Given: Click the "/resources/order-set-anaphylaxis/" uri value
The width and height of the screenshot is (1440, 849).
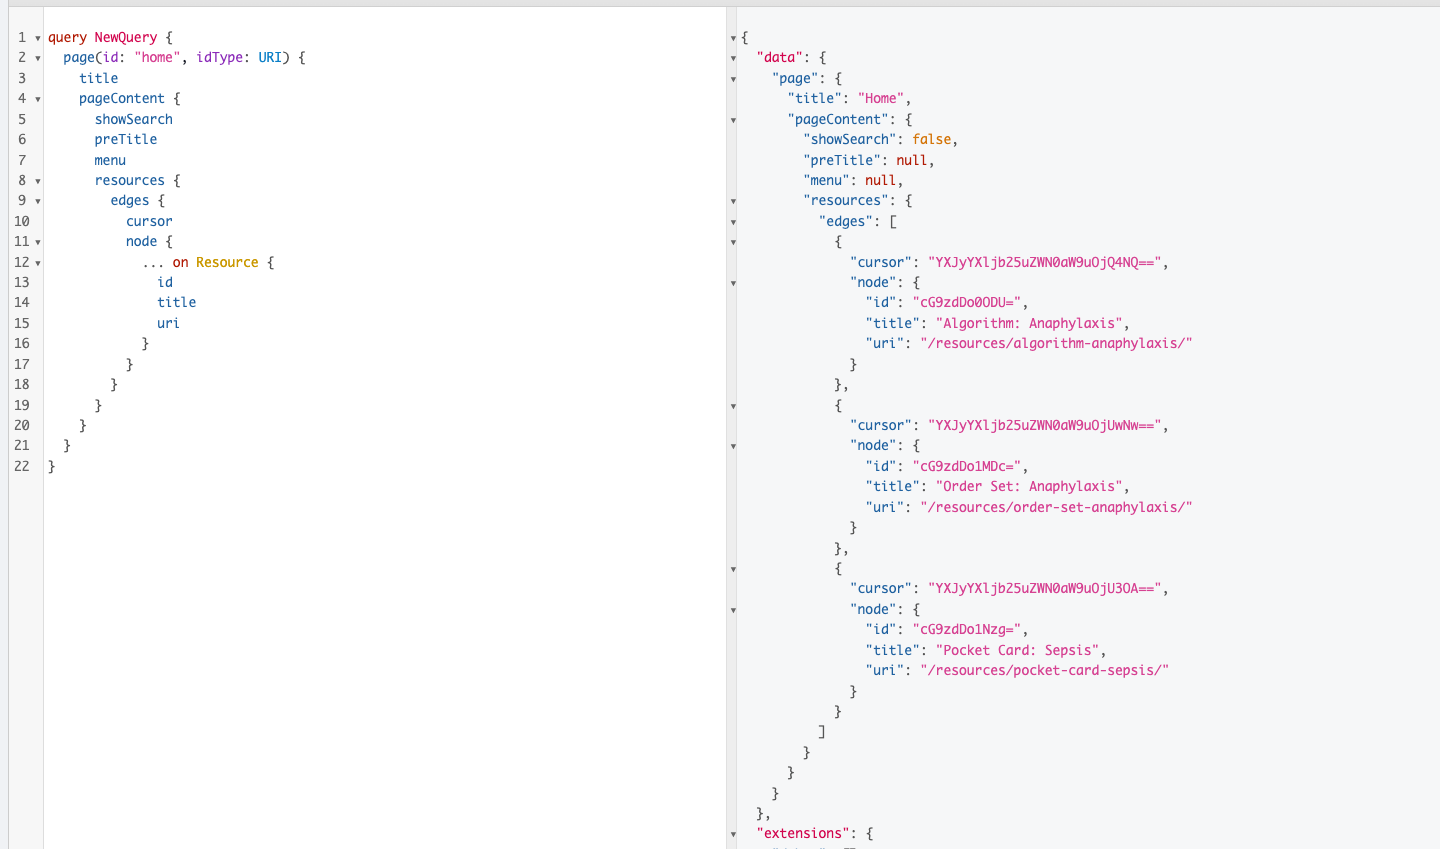Looking at the screenshot, I should pos(1056,507).
